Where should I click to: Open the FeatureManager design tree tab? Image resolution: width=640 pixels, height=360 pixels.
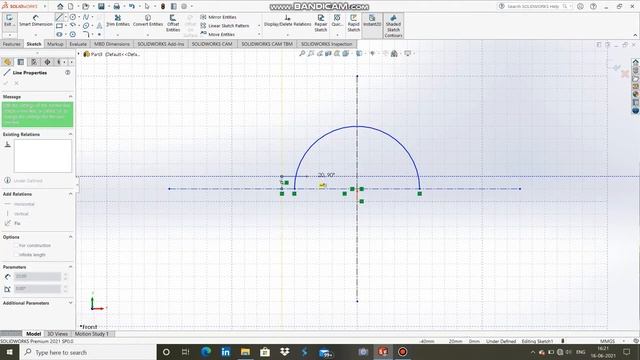(x=7, y=62)
